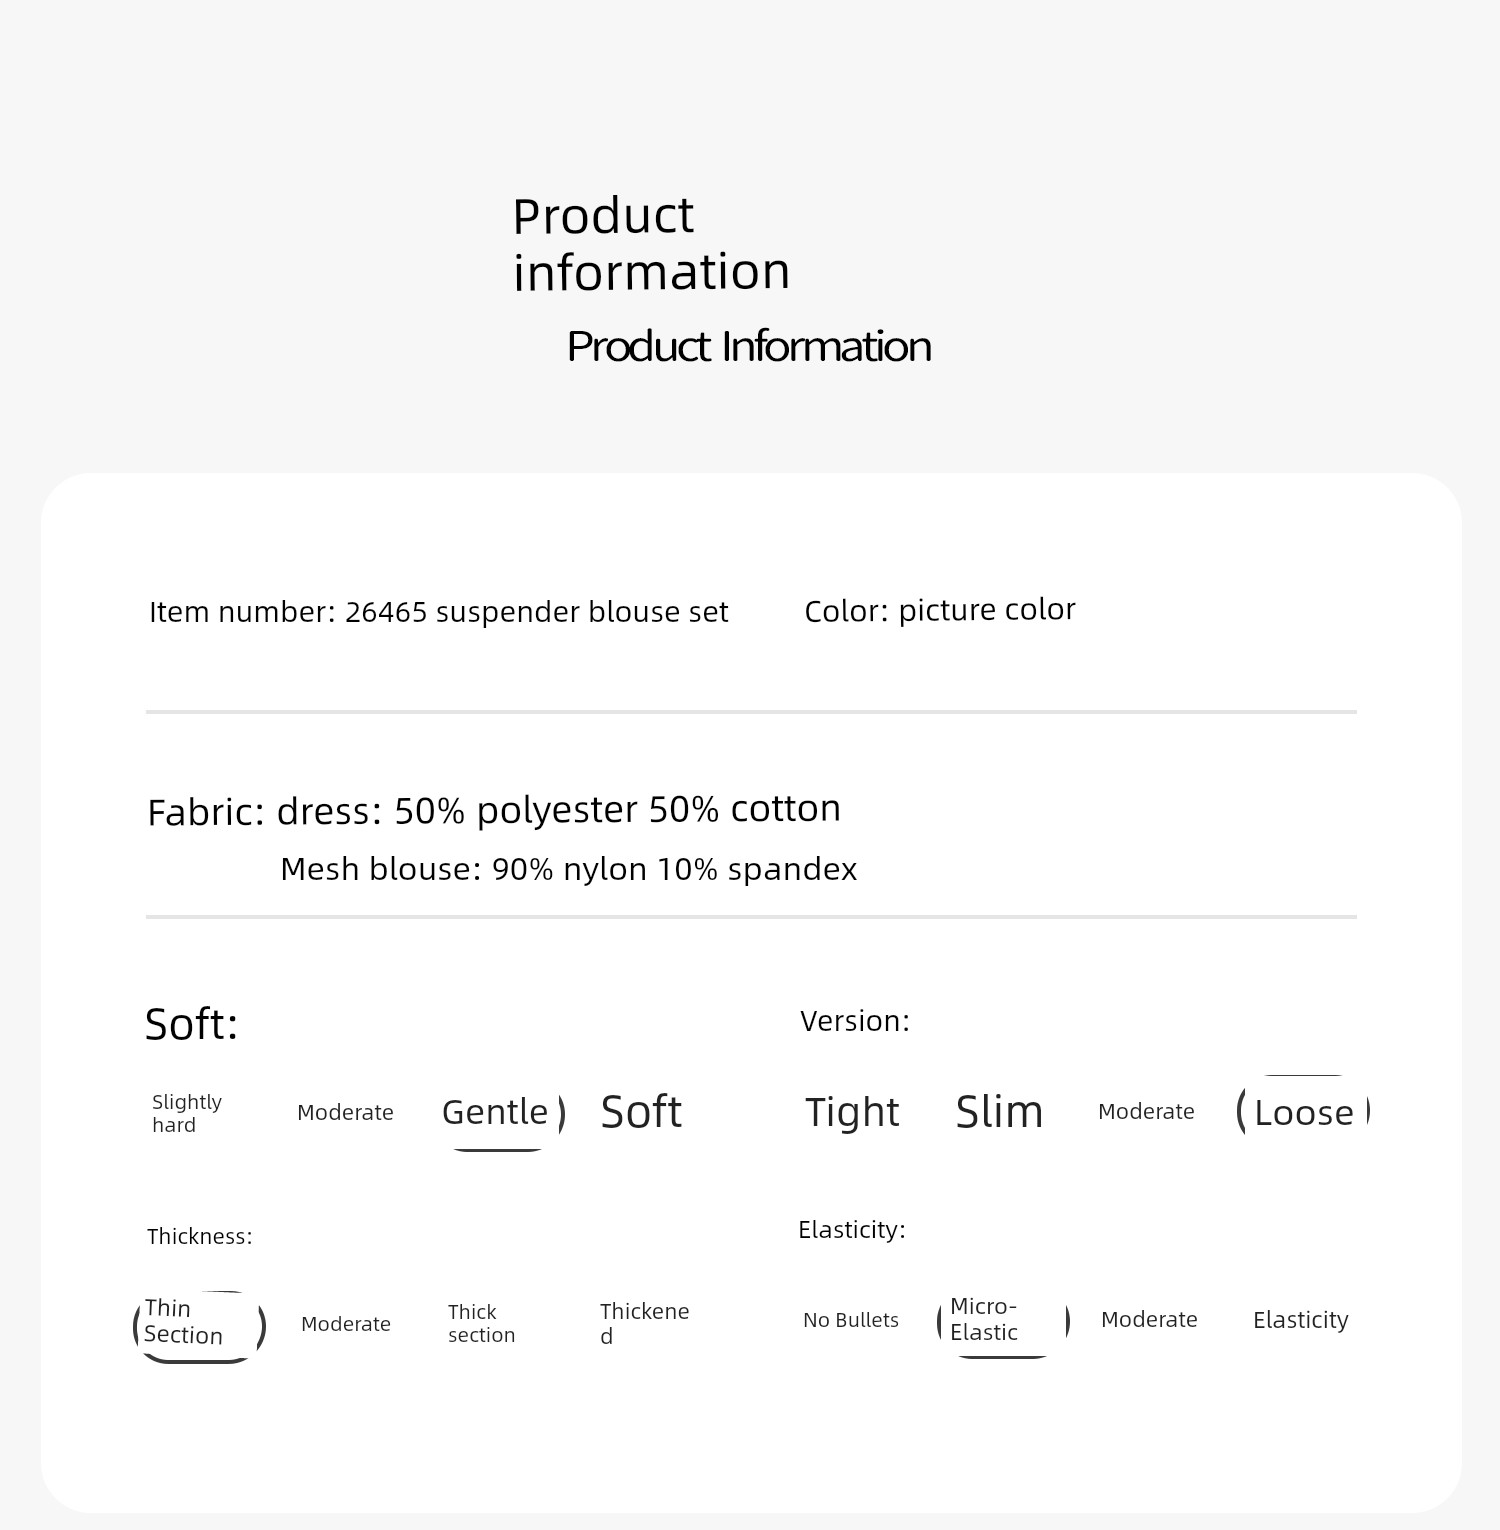
Task: Click the circled Loose version option
Action: click(x=1303, y=1110)
